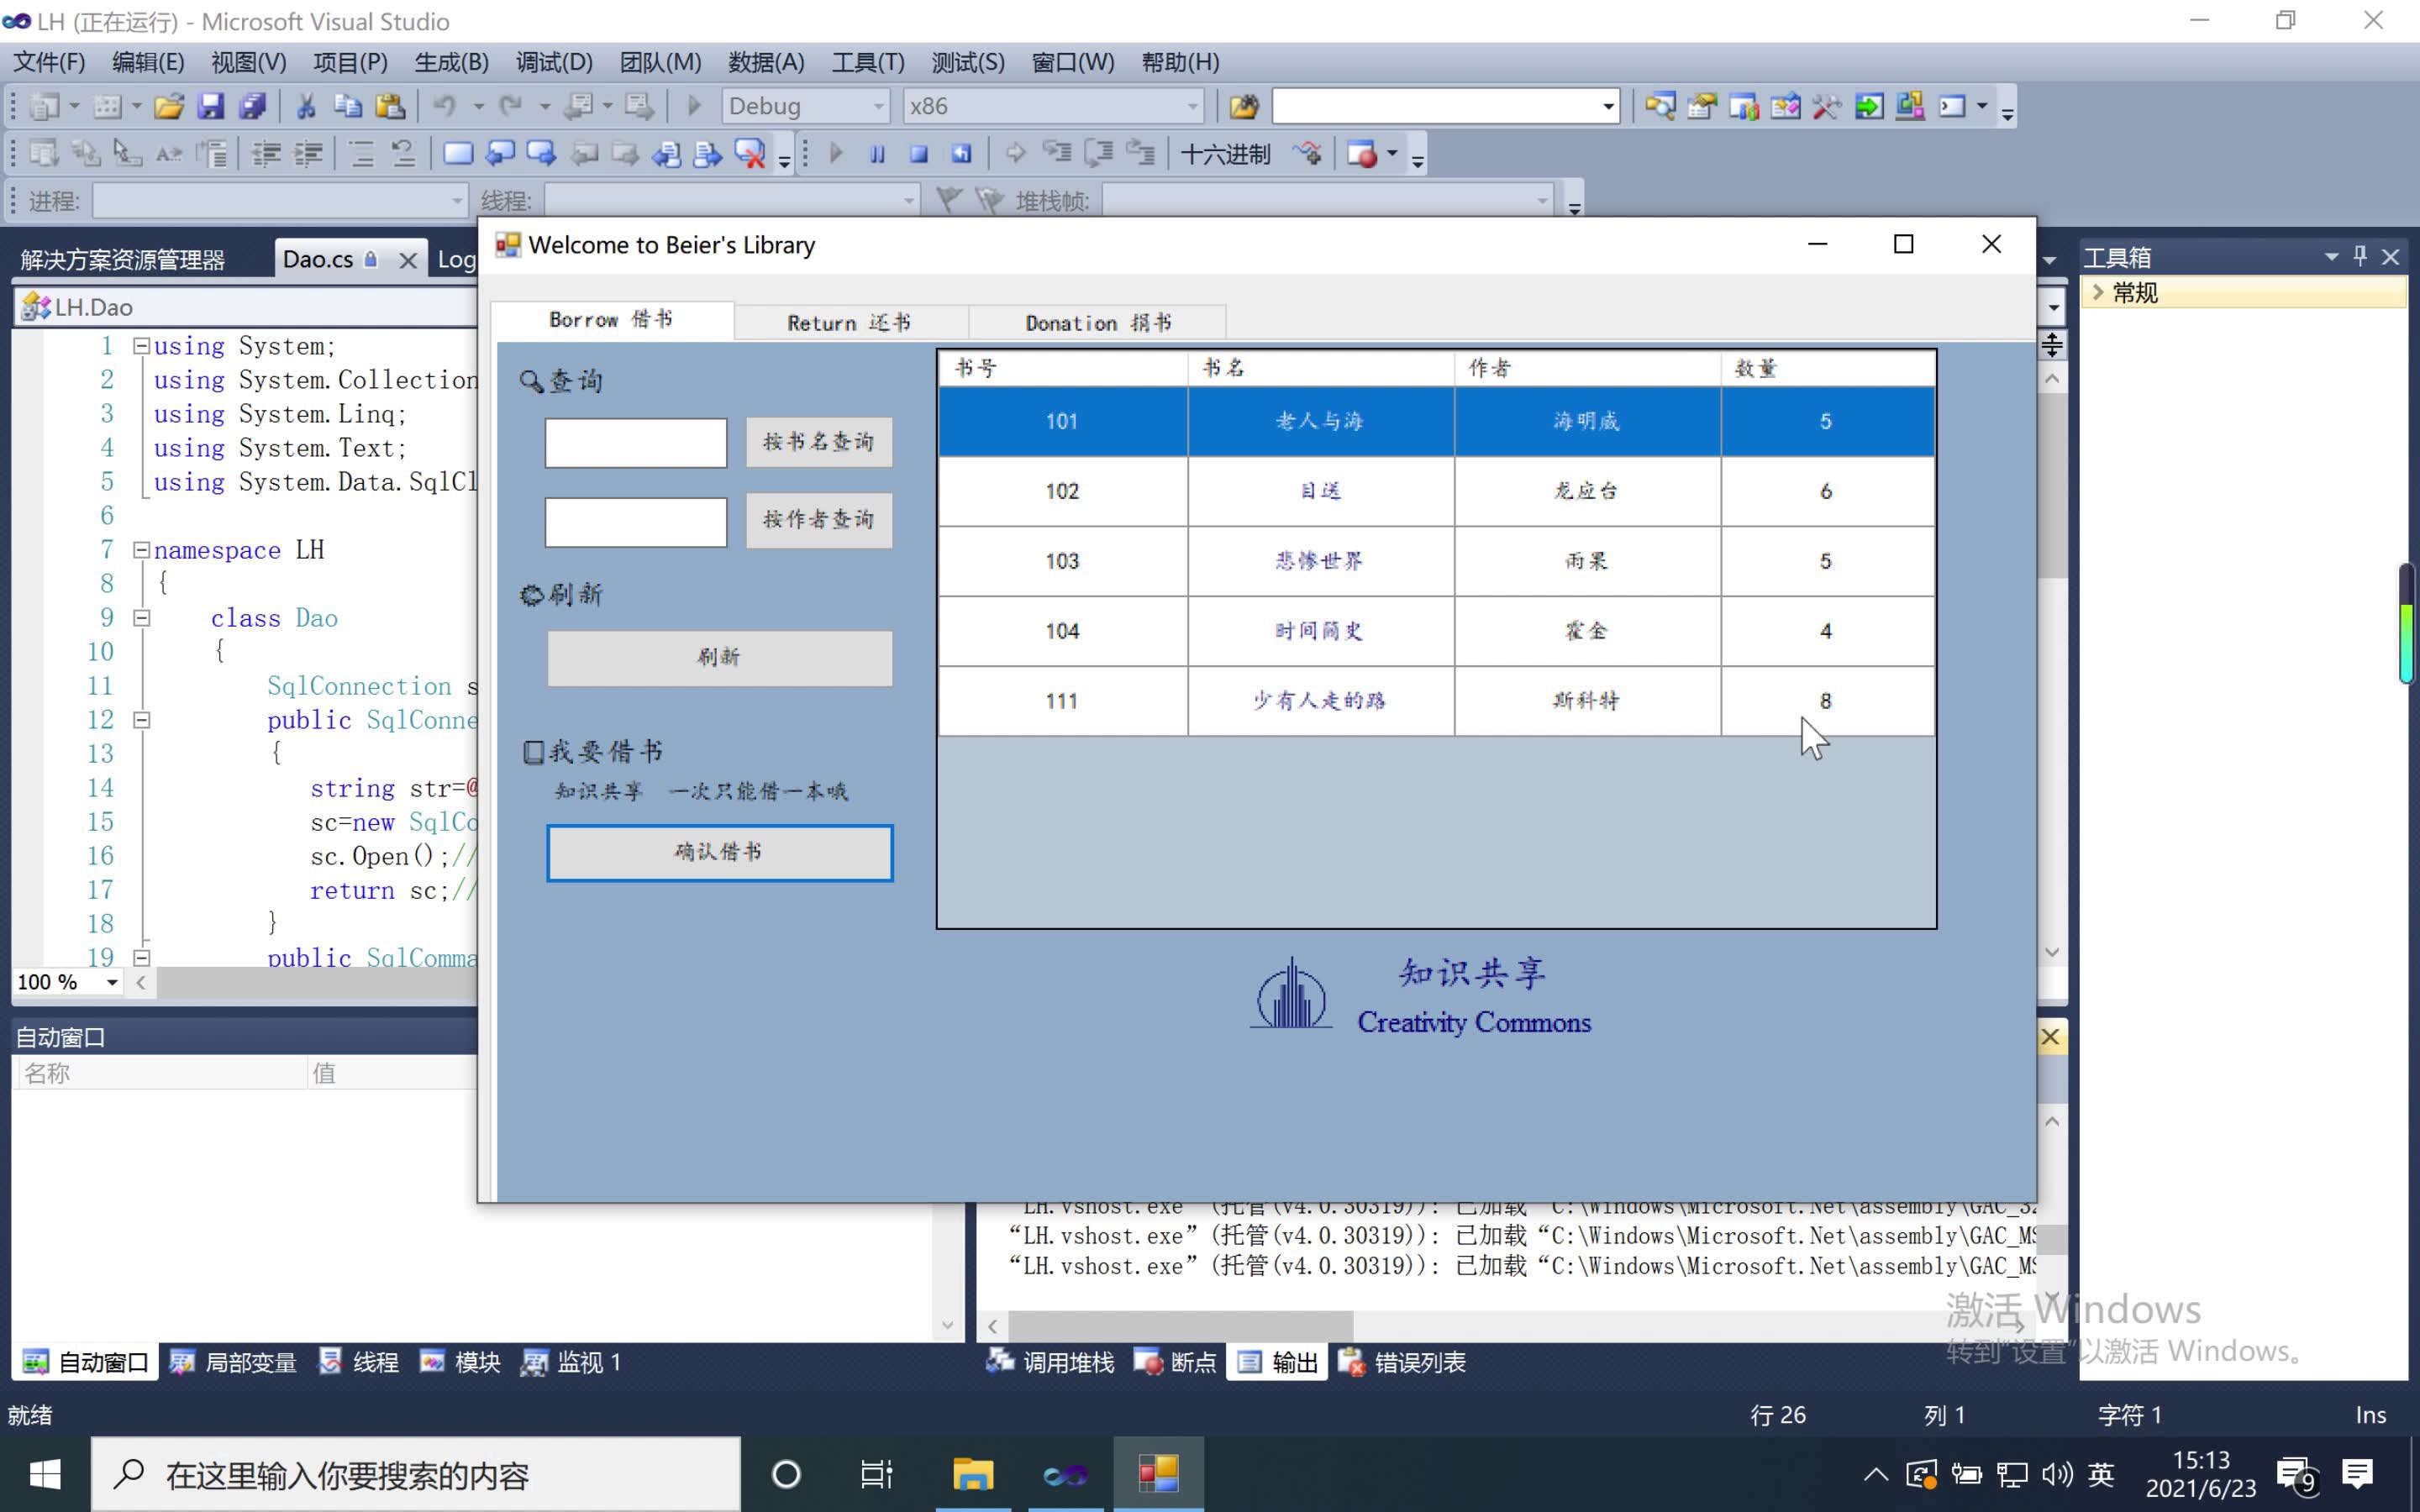
Task: Click the Show Next Statement arrow icon
Action: point(1015,154)
